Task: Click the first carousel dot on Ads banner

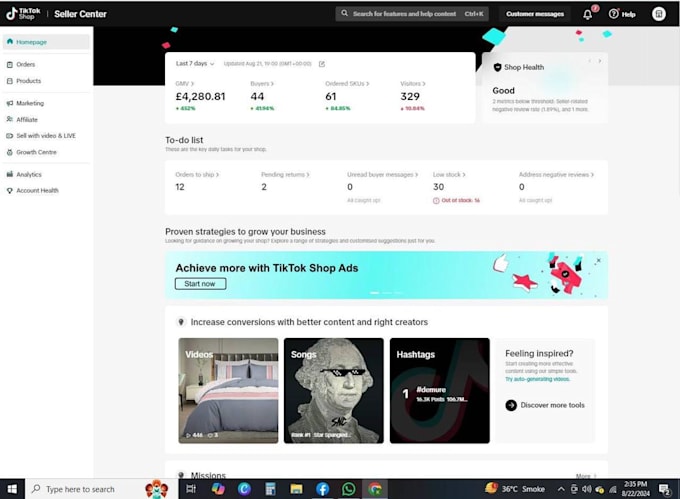Action: pyautogui.click(x=374, y=293)
